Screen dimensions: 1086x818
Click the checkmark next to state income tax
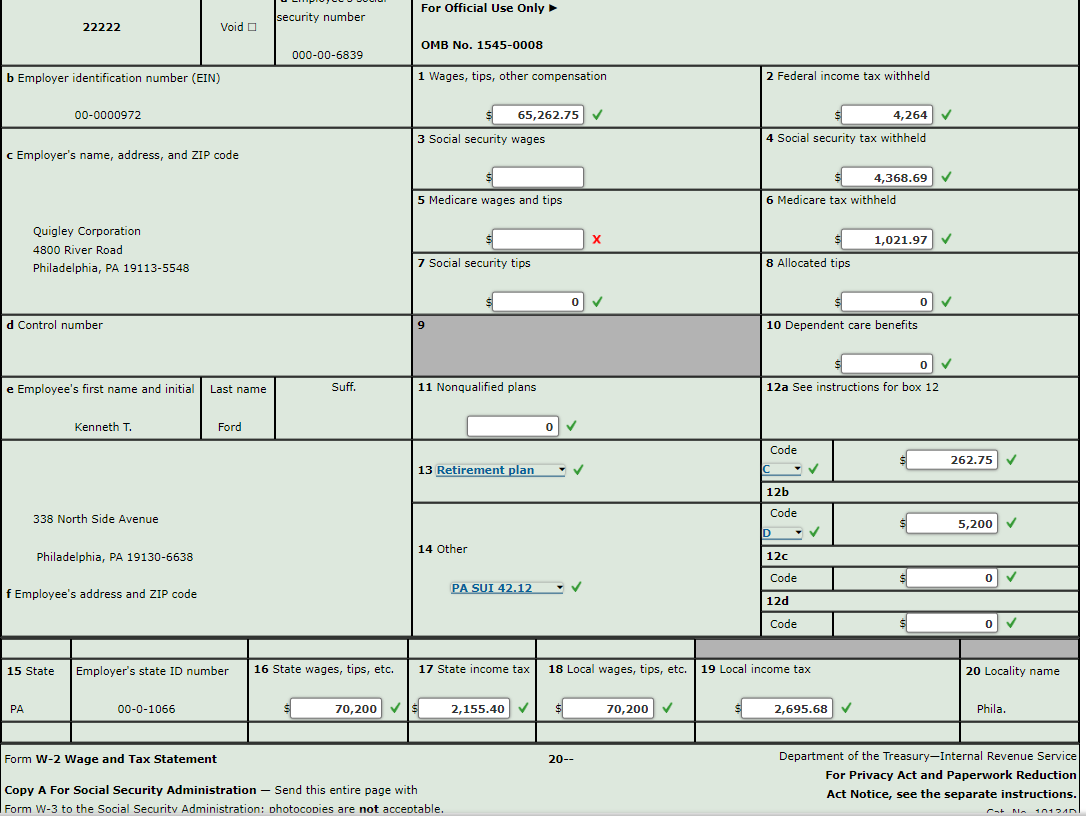pos(522,707)
